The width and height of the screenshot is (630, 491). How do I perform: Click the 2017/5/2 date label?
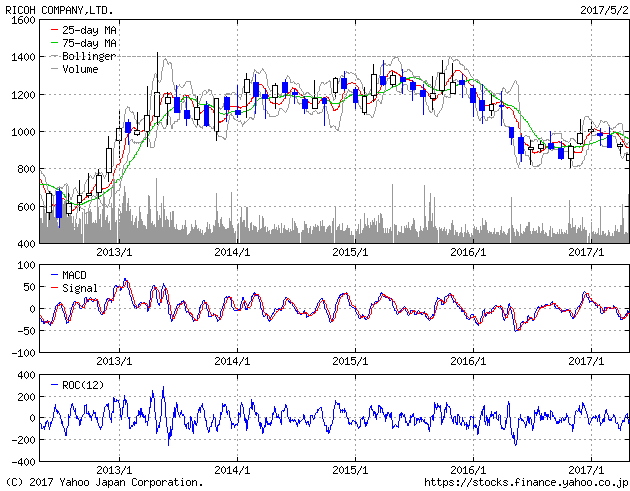[x=604, y=9]
